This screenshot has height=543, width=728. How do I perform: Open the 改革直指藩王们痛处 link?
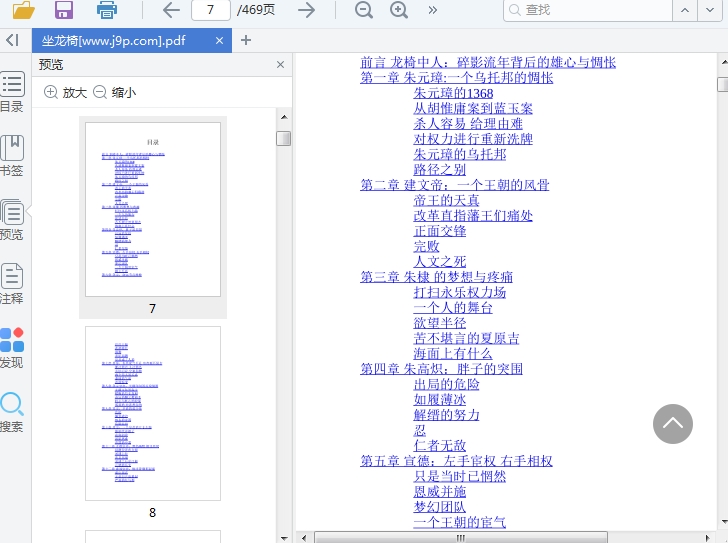[473, 215]
